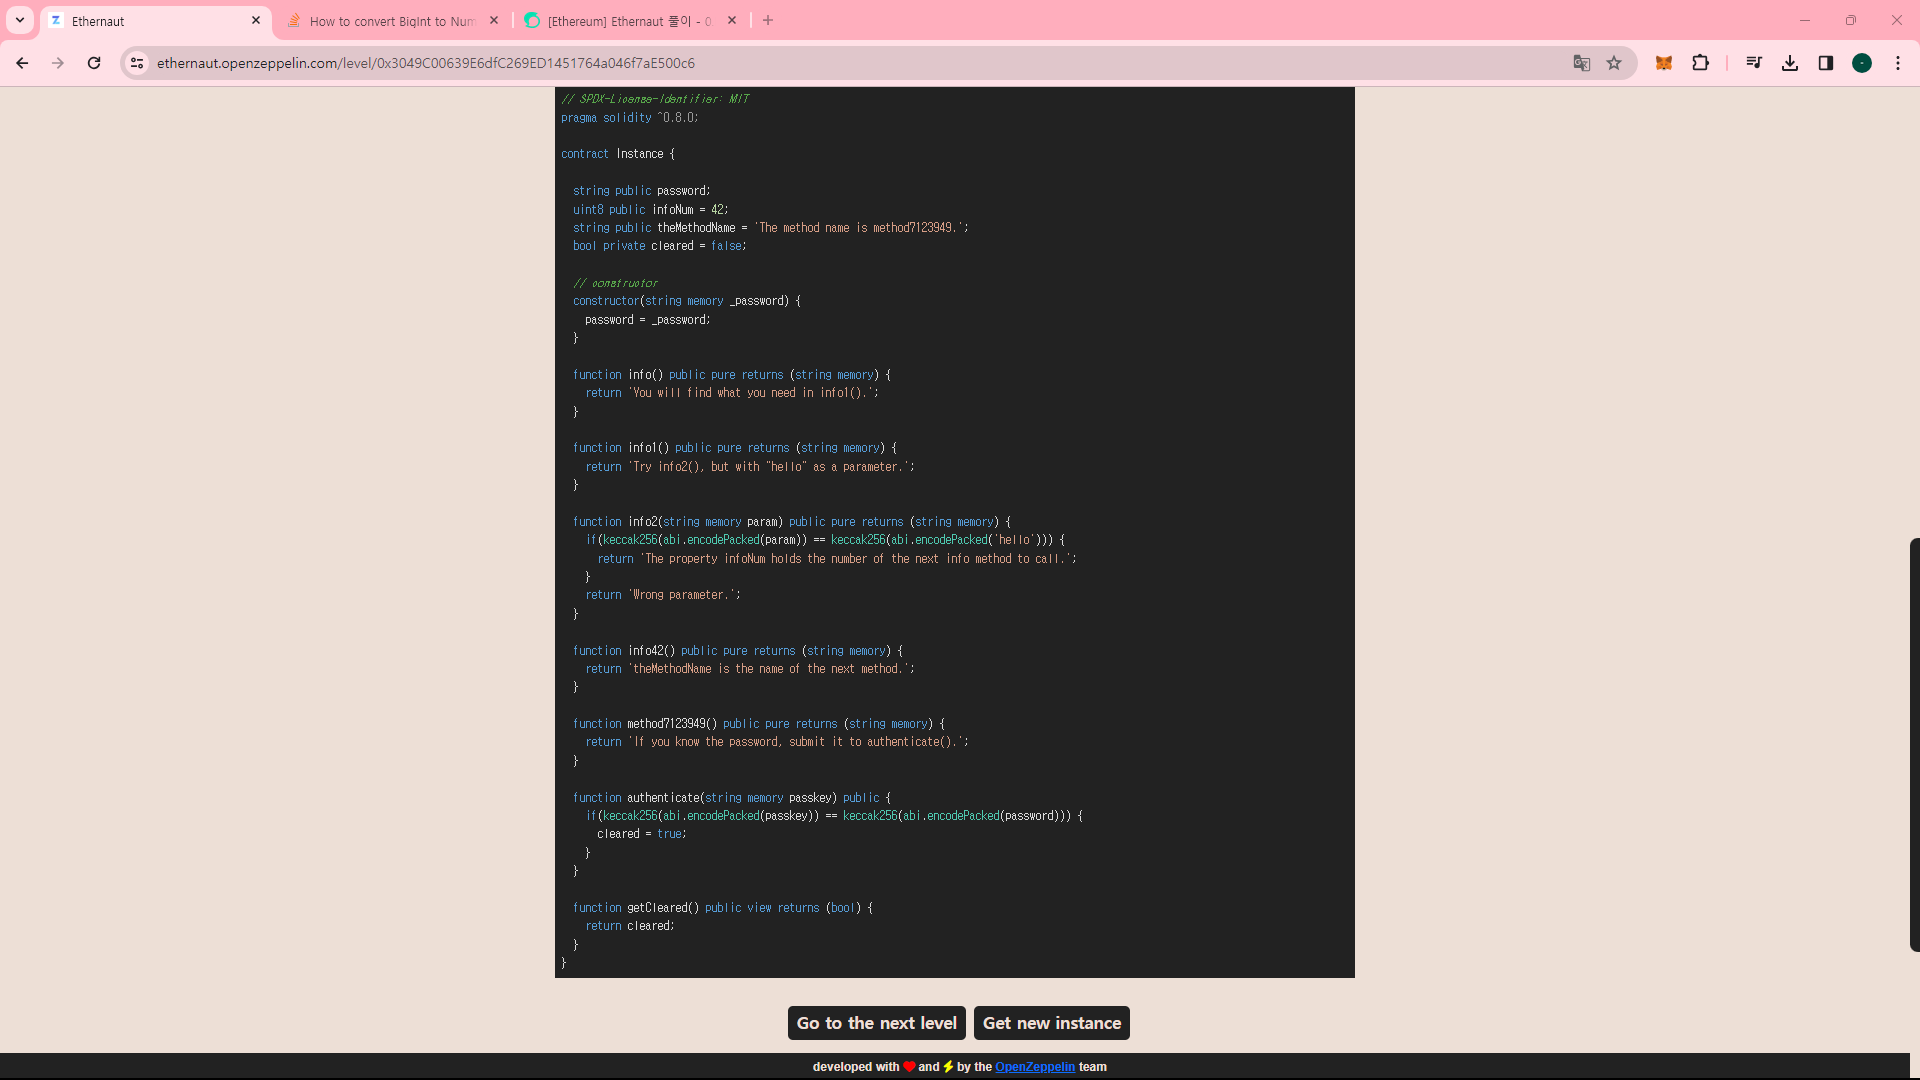Open a new tab with plus button
The image size is (1920, 1080).
[x=768, y=20]
